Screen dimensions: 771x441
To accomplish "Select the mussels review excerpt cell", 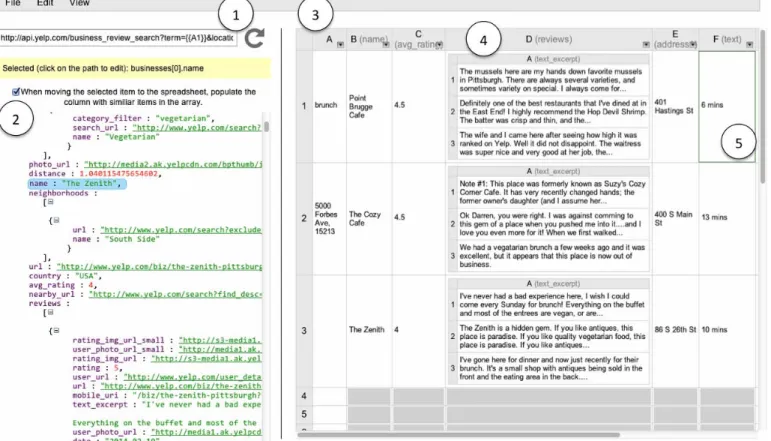I will point(553,80).
